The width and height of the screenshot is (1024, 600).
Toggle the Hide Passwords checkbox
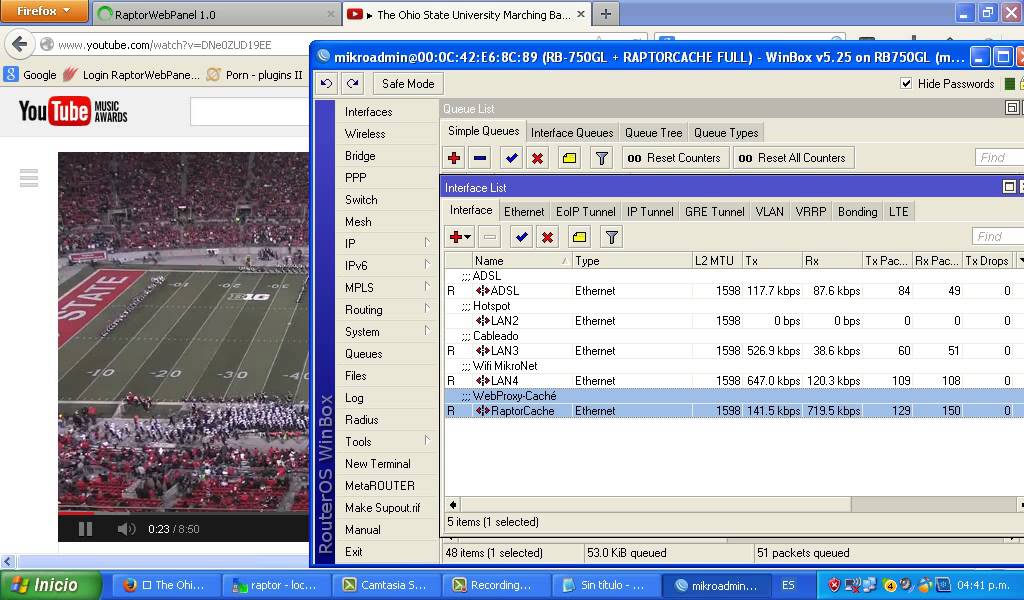click(x=906, y=83)
